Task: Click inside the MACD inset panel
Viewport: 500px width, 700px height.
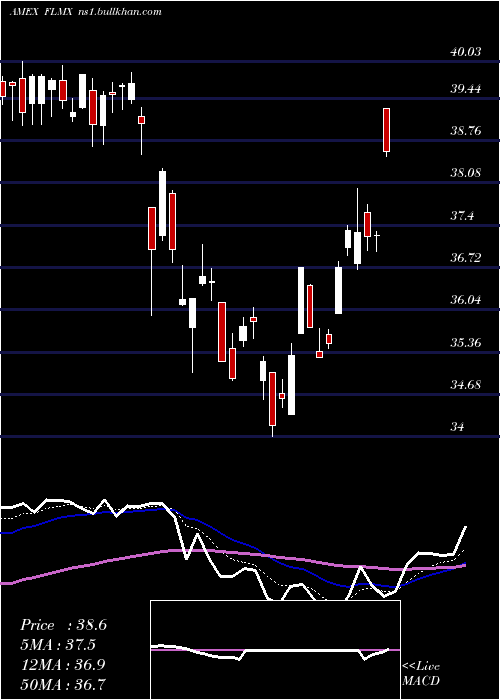Action: point(275,650)
